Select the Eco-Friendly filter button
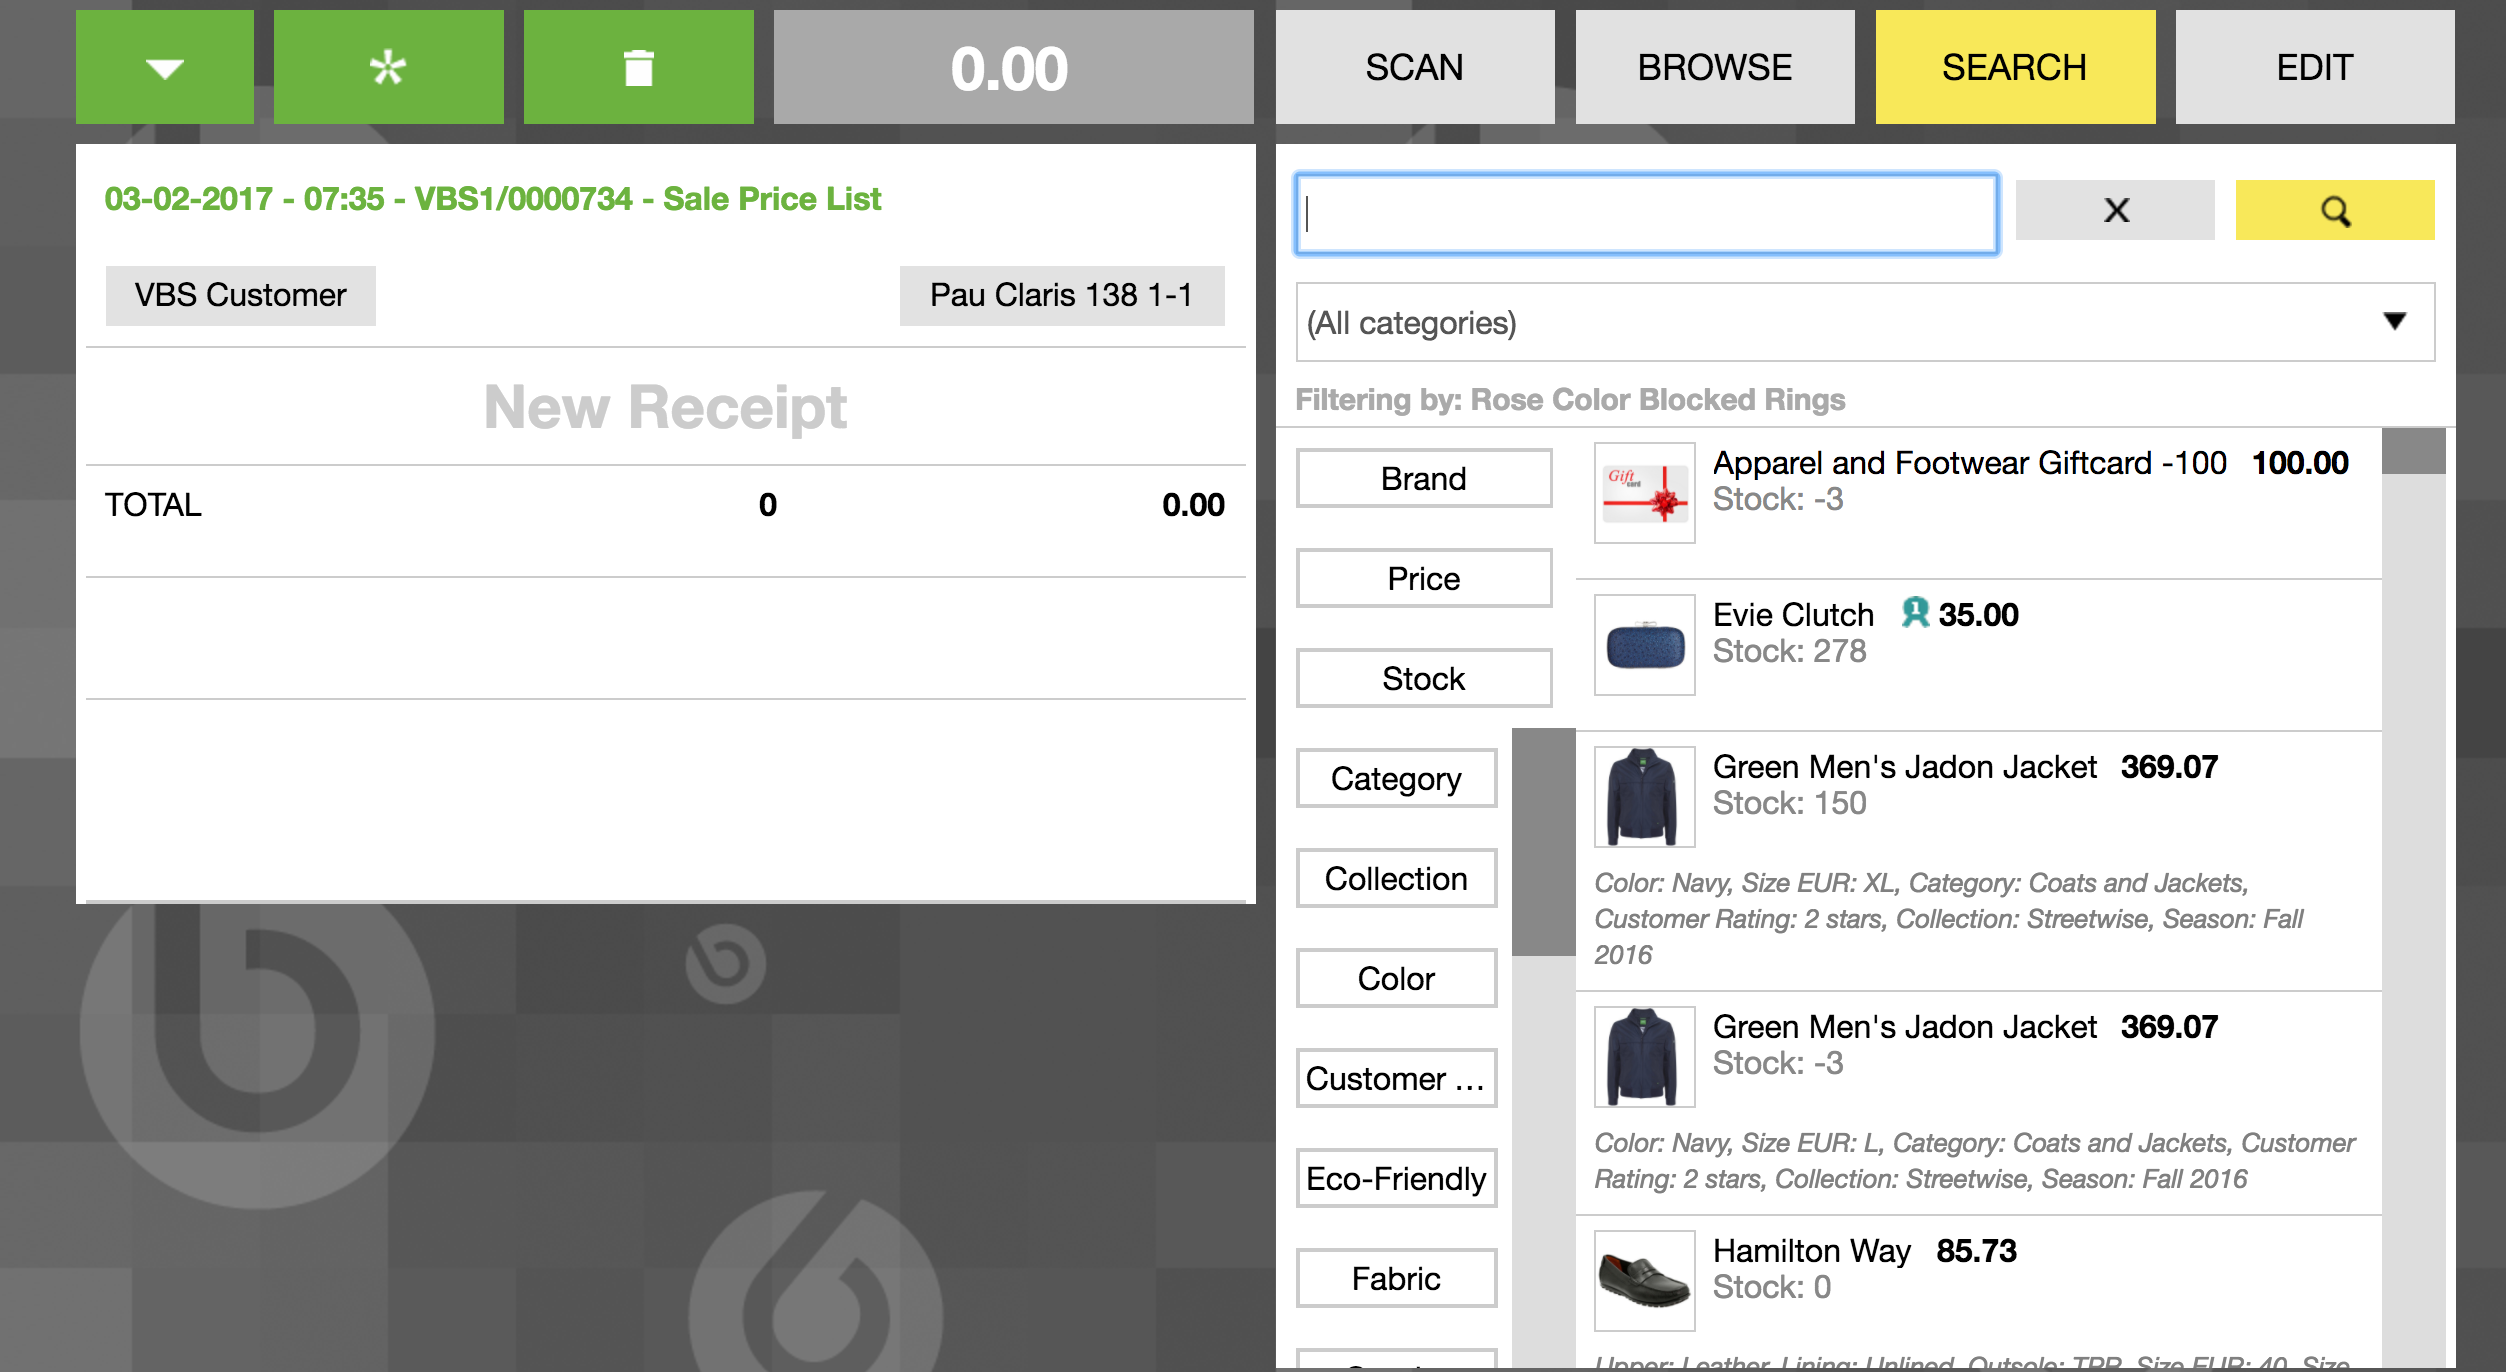Image resolution: width=2506 pixels, height=1372 pixels. pyautogui.click(x=1396, y=1178)
